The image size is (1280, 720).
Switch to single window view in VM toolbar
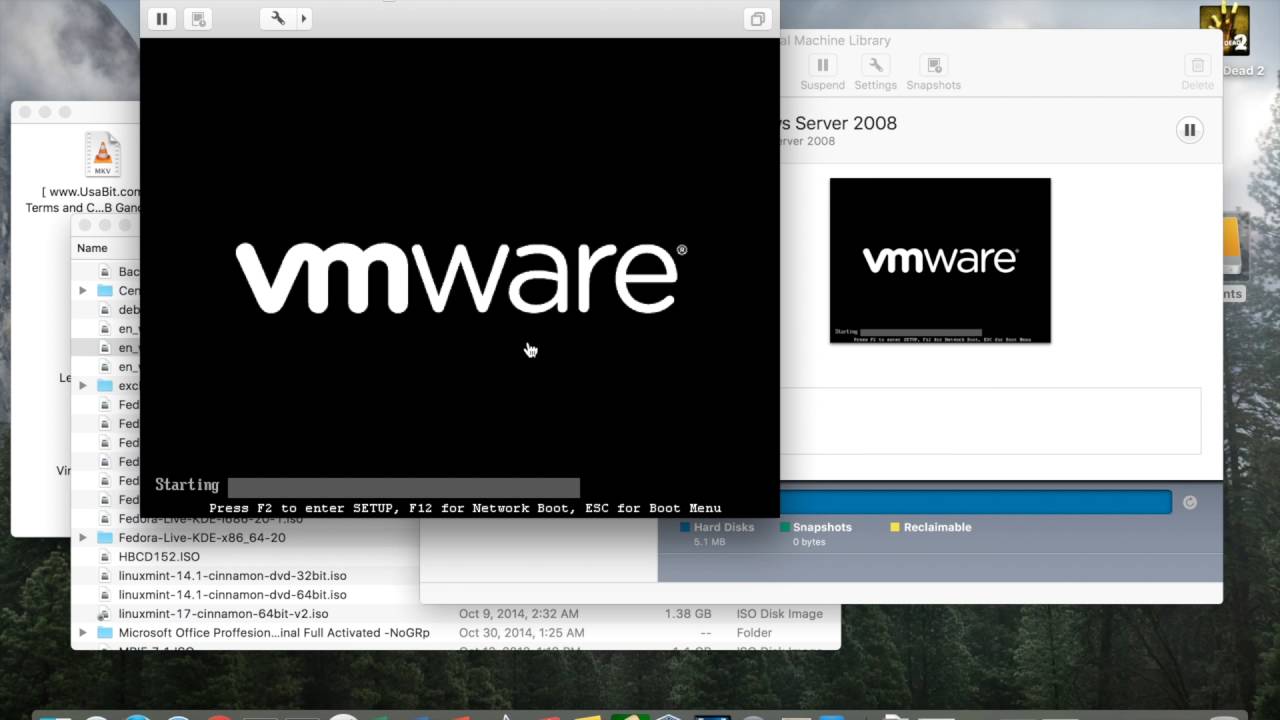tap(758, 18)
